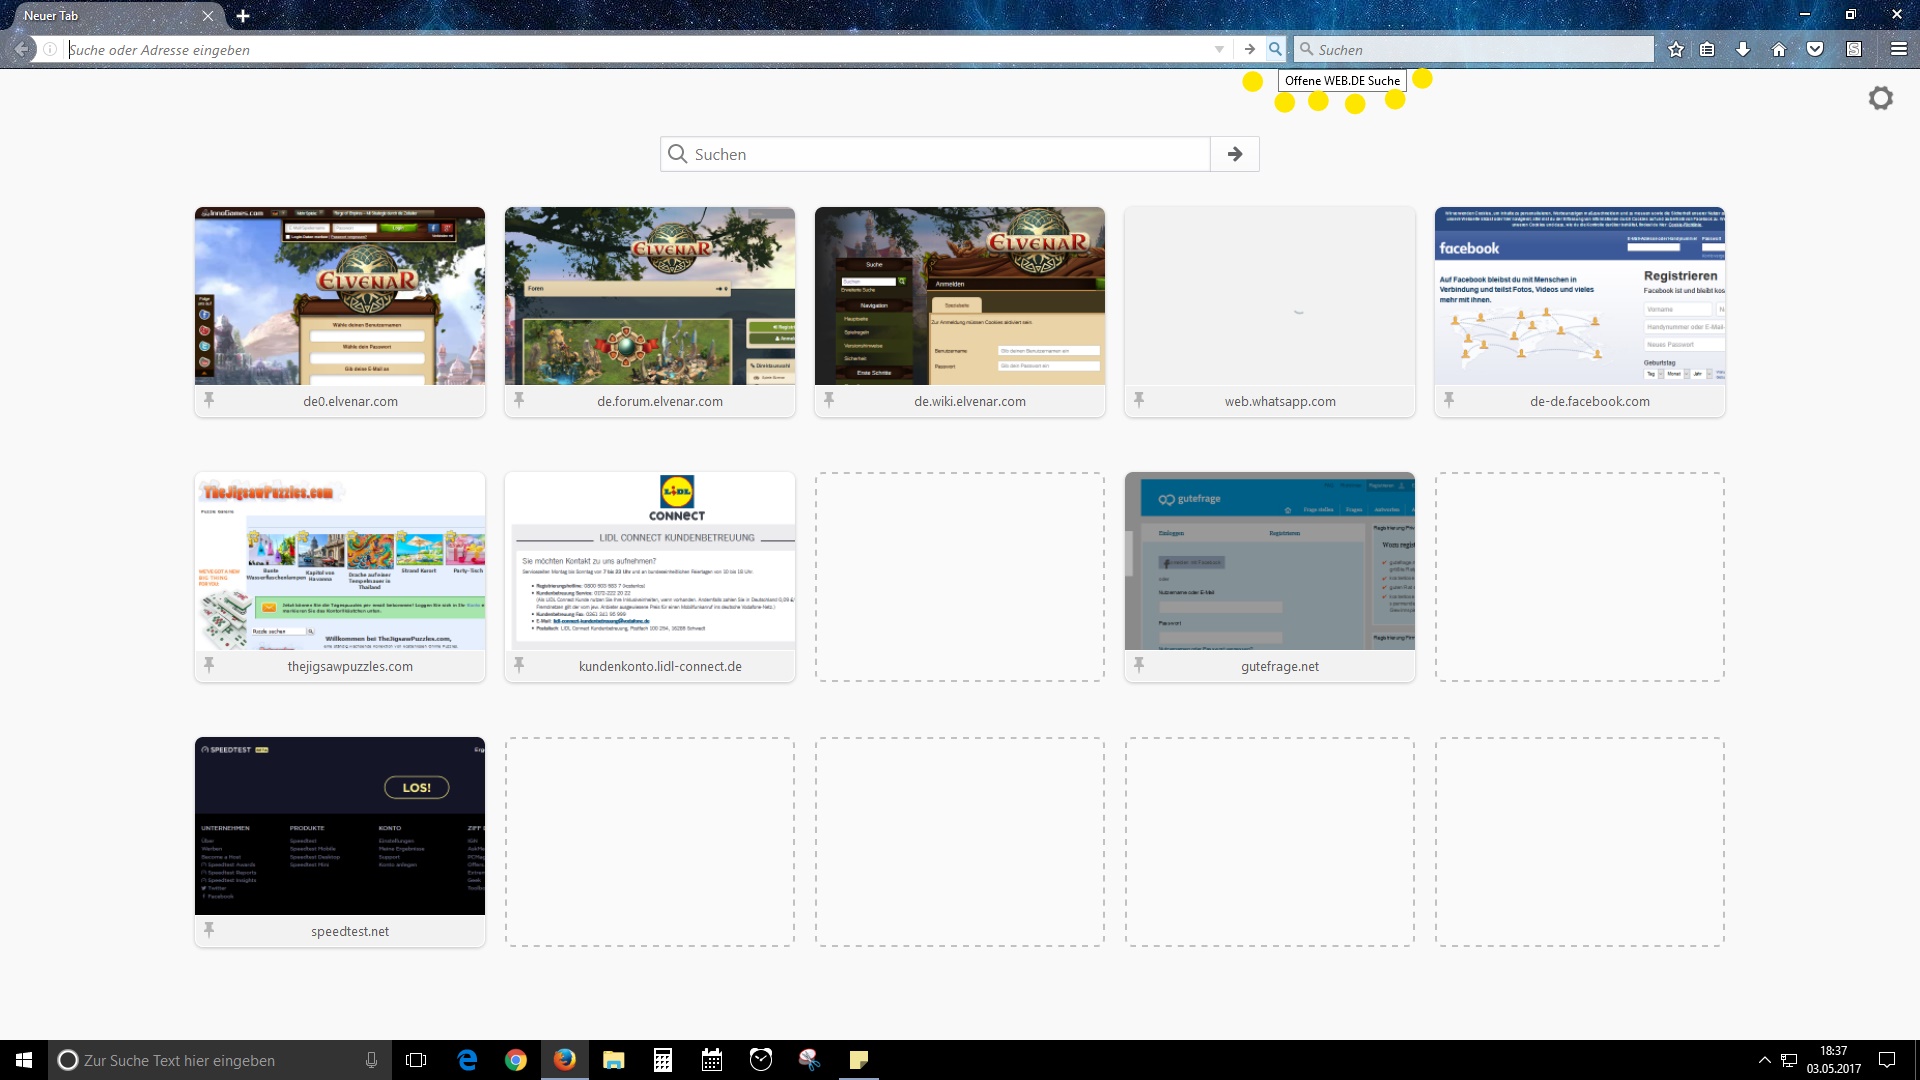Unpin the speedtest.net tile

tap(210, 930)
